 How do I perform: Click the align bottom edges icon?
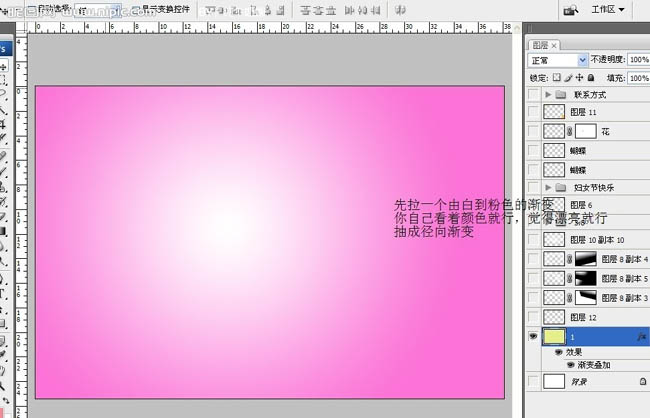(x=236, y=10)
